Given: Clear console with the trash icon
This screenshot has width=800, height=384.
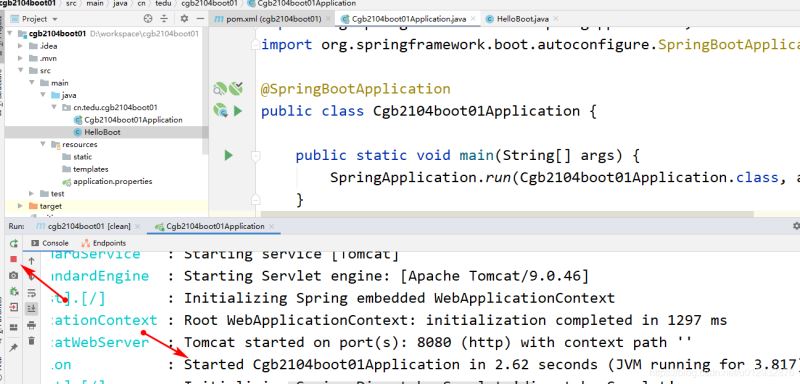Looking at the screenshot, I should coord(32,340).
